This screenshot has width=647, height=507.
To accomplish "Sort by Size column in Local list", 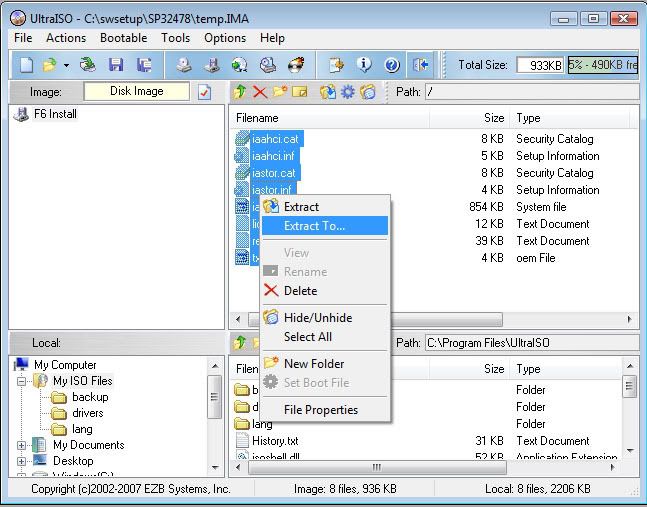I will pos(470,369).
